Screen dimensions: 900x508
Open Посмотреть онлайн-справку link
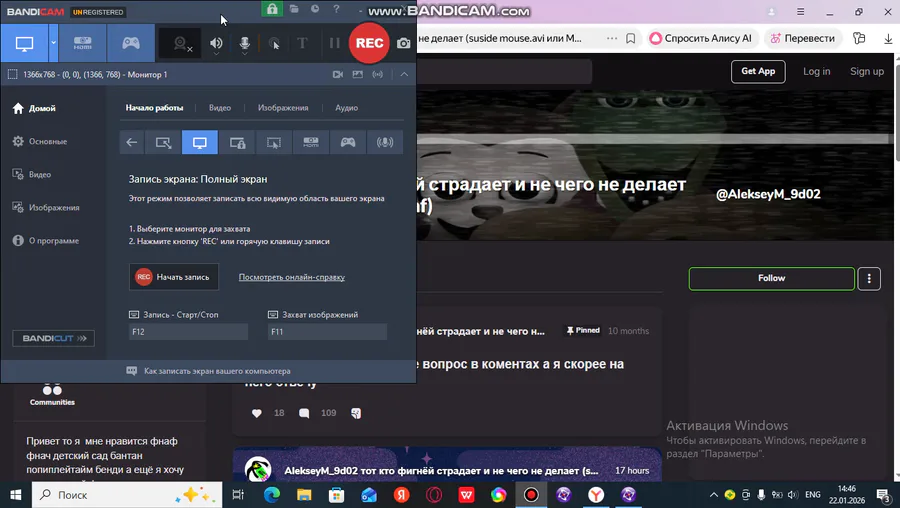click(292, 277)
